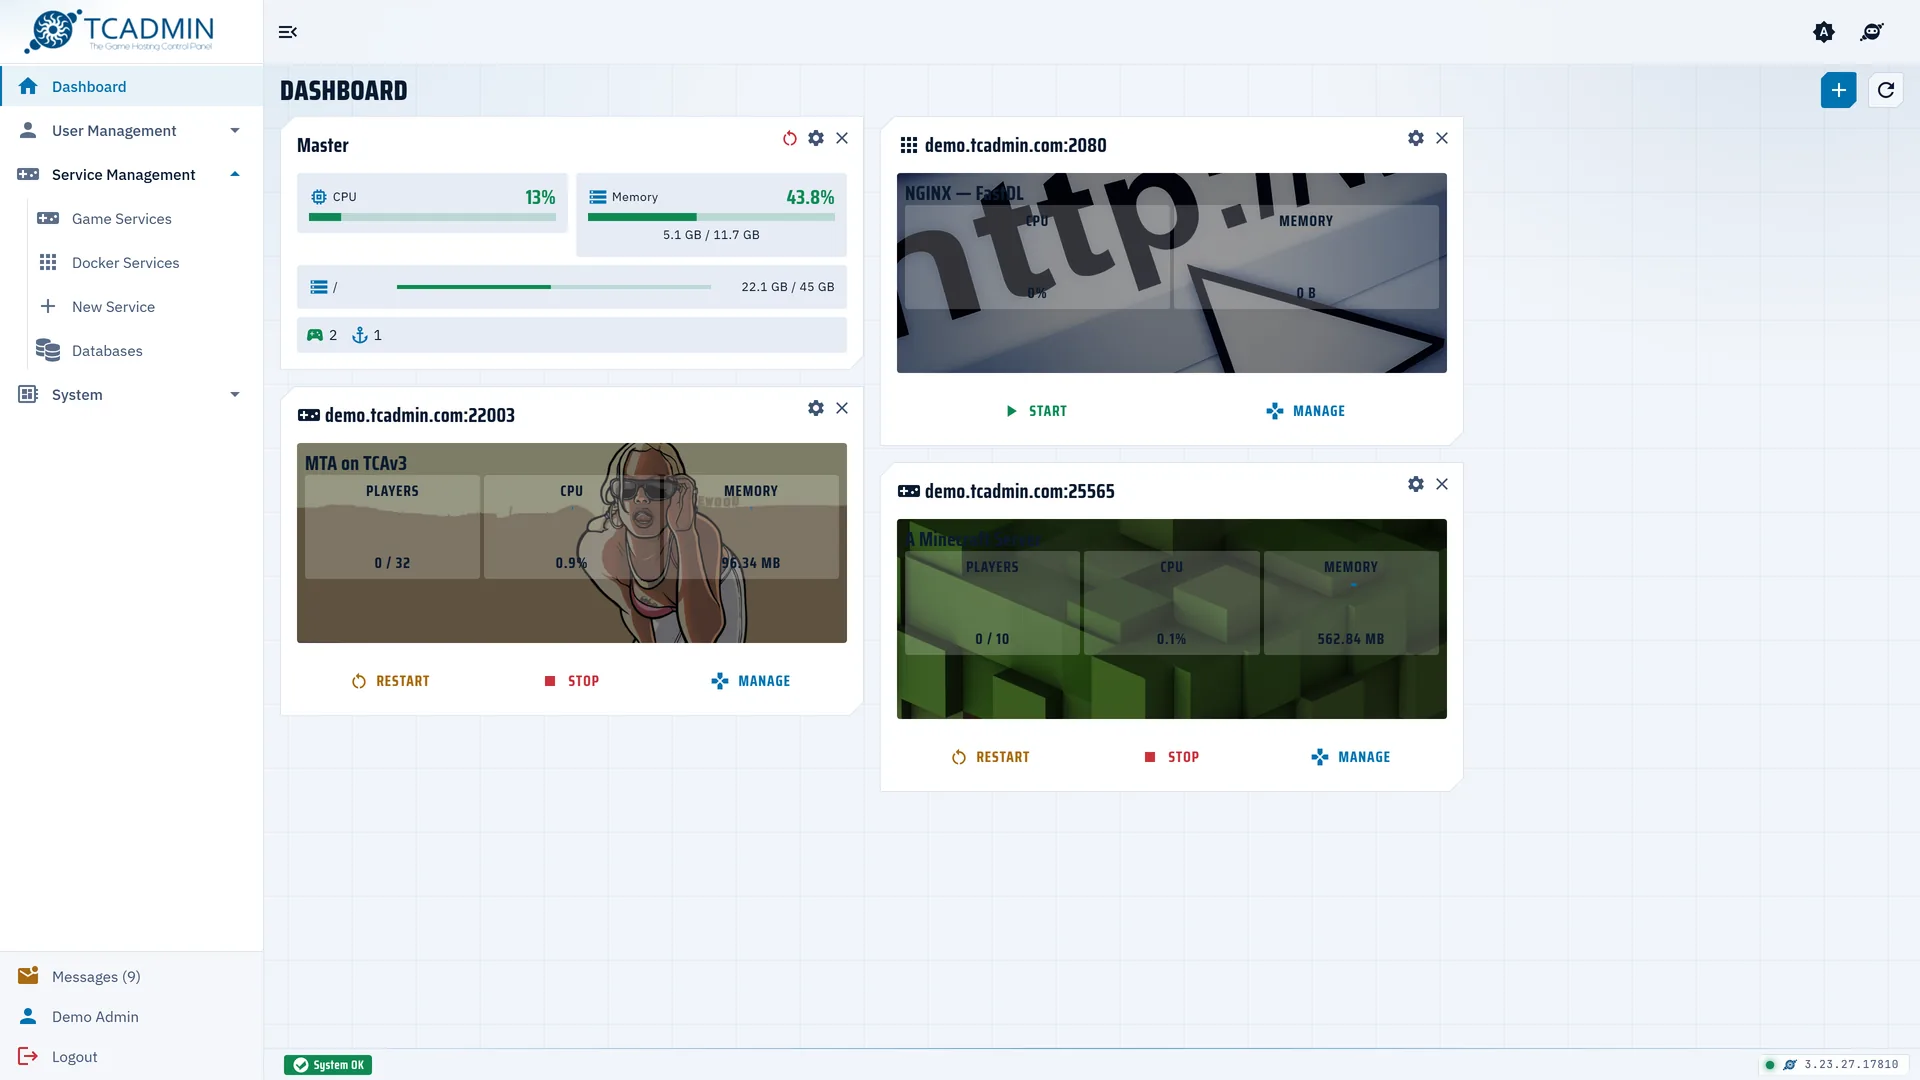The height and width of the screenshot is (1080, 1920).
Task: Click the version number 3.23.27.17810
Action: coord(1851,1065)
